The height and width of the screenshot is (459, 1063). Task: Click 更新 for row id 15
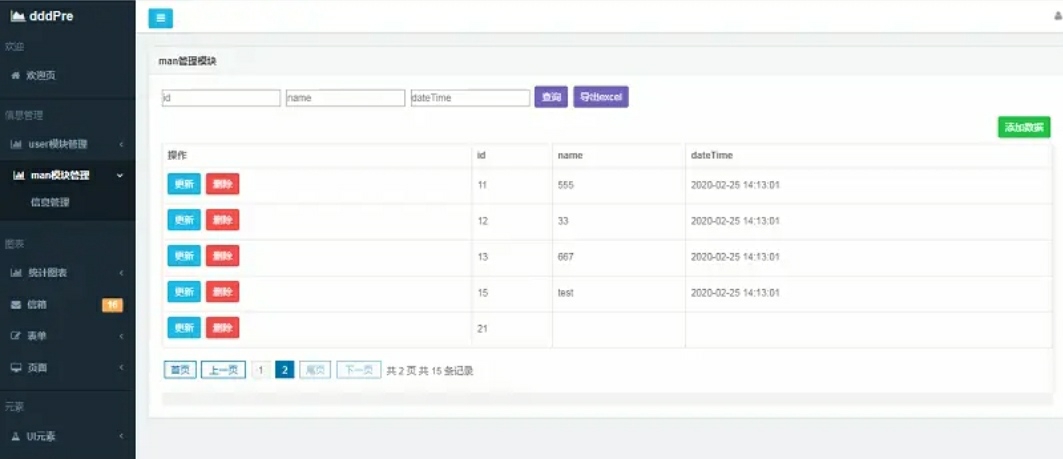pyautogui.click(x=184, y=292)
